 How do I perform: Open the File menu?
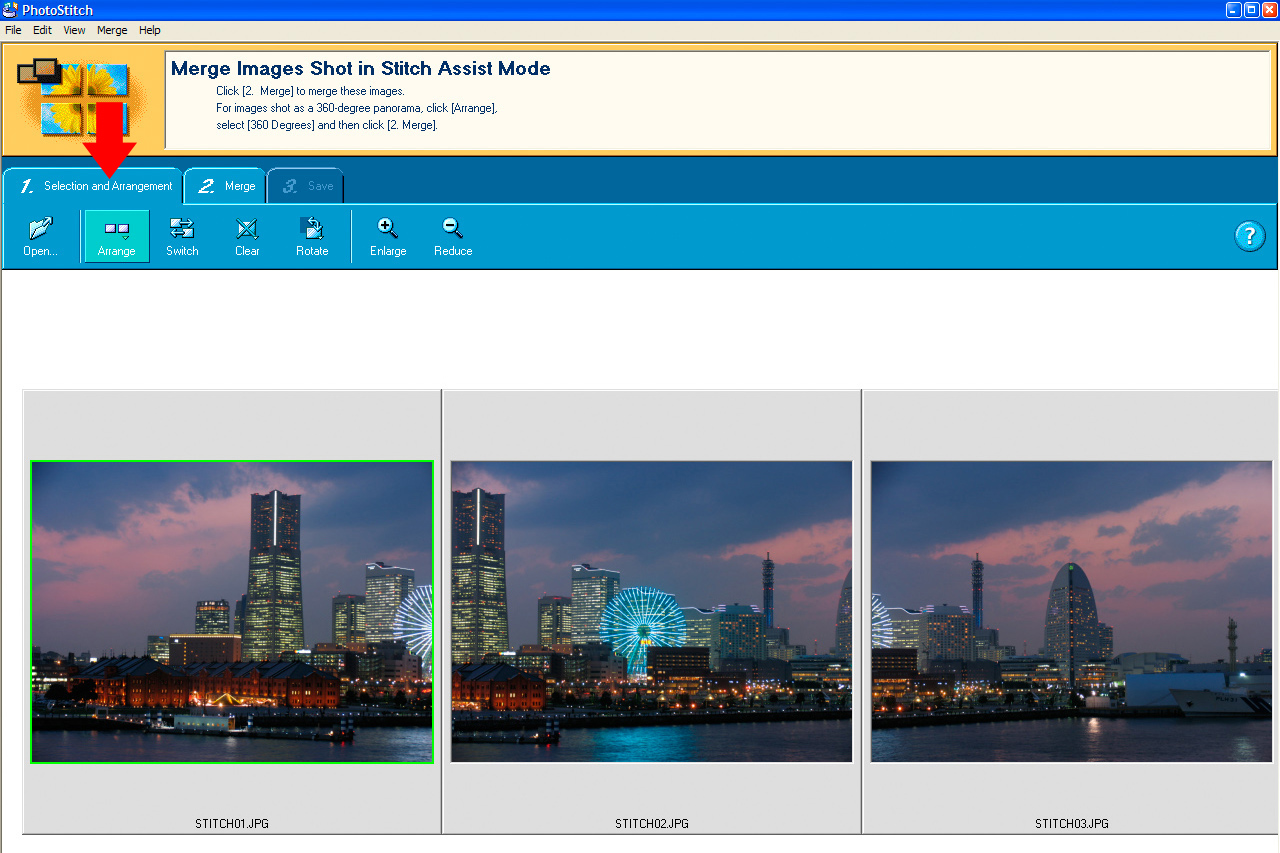point(13,30)
